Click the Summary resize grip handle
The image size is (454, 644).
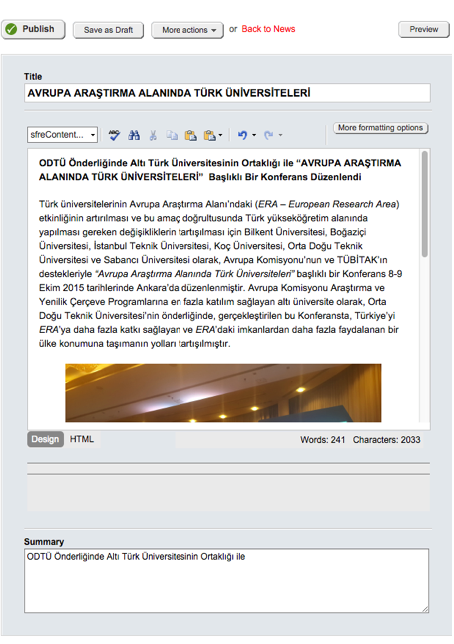point(425,610)
